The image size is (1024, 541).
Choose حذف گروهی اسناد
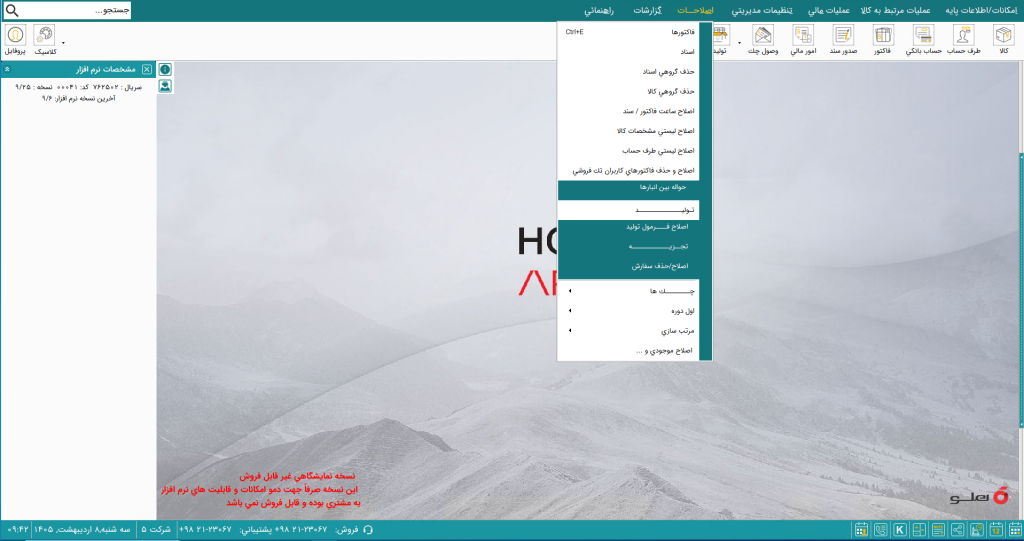pyautogui.click(x=628, y=72)
